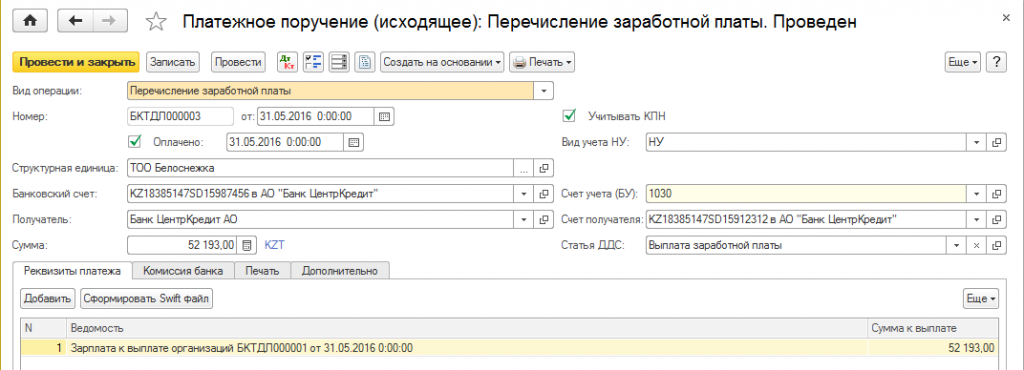Viewport: 1024px width, 370px height.
Task: Click Получатель field Банк ЦентрКредит АО
Action: 321,219
